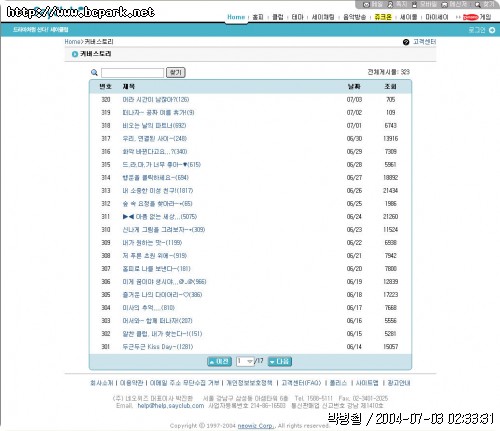Open post number 316 title link
Image resolution: width=500 pixels, height=431 pixels.
click(155, 152)
